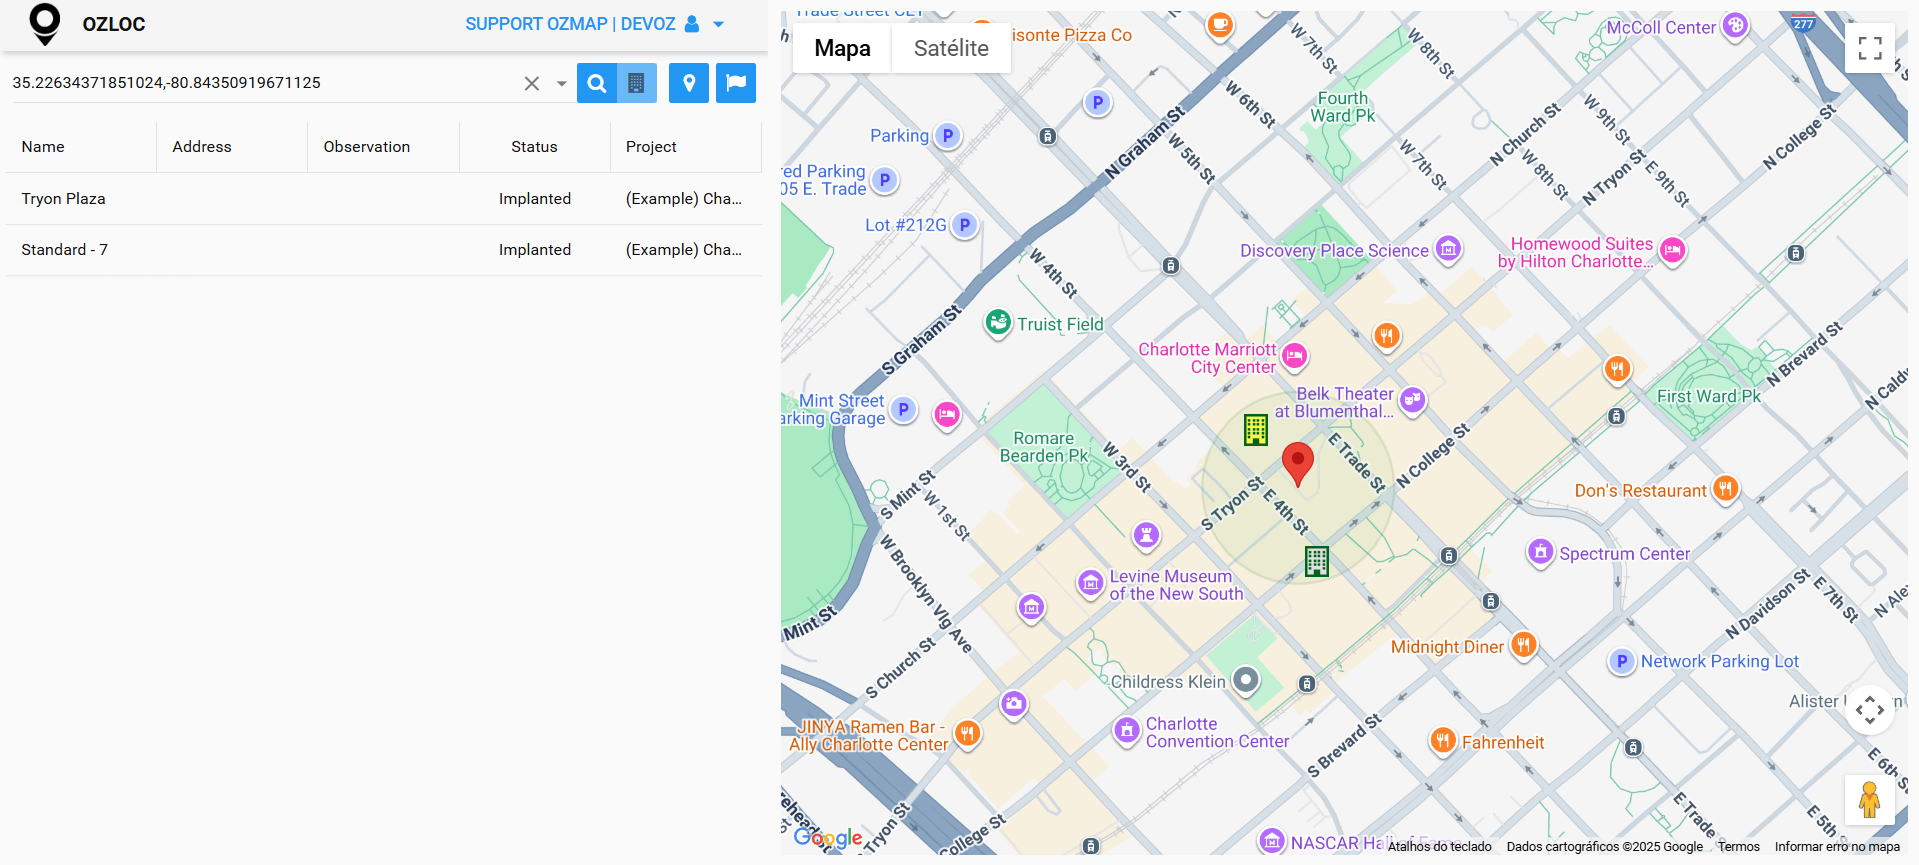
Task: Click Charlotte Marriott City Center hotel icon
Action: click(x=1295, y=355)
